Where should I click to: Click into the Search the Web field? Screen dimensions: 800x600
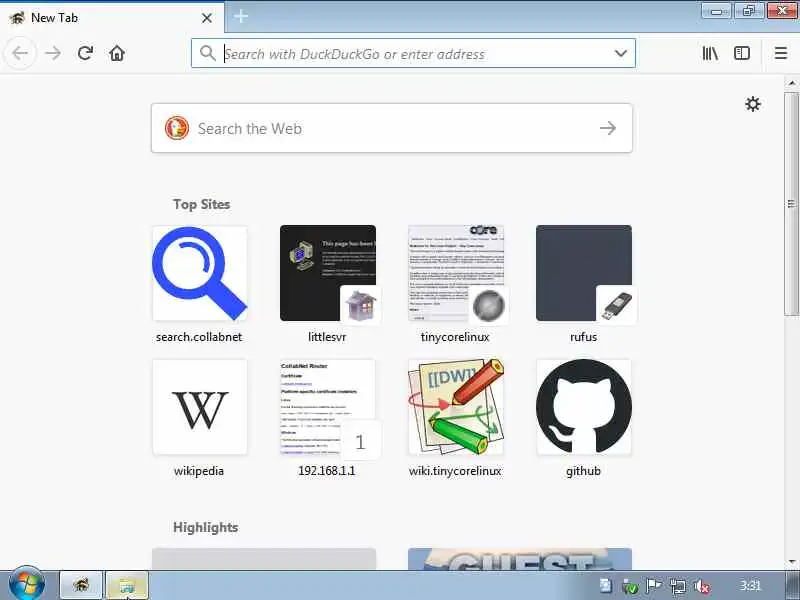392,128
